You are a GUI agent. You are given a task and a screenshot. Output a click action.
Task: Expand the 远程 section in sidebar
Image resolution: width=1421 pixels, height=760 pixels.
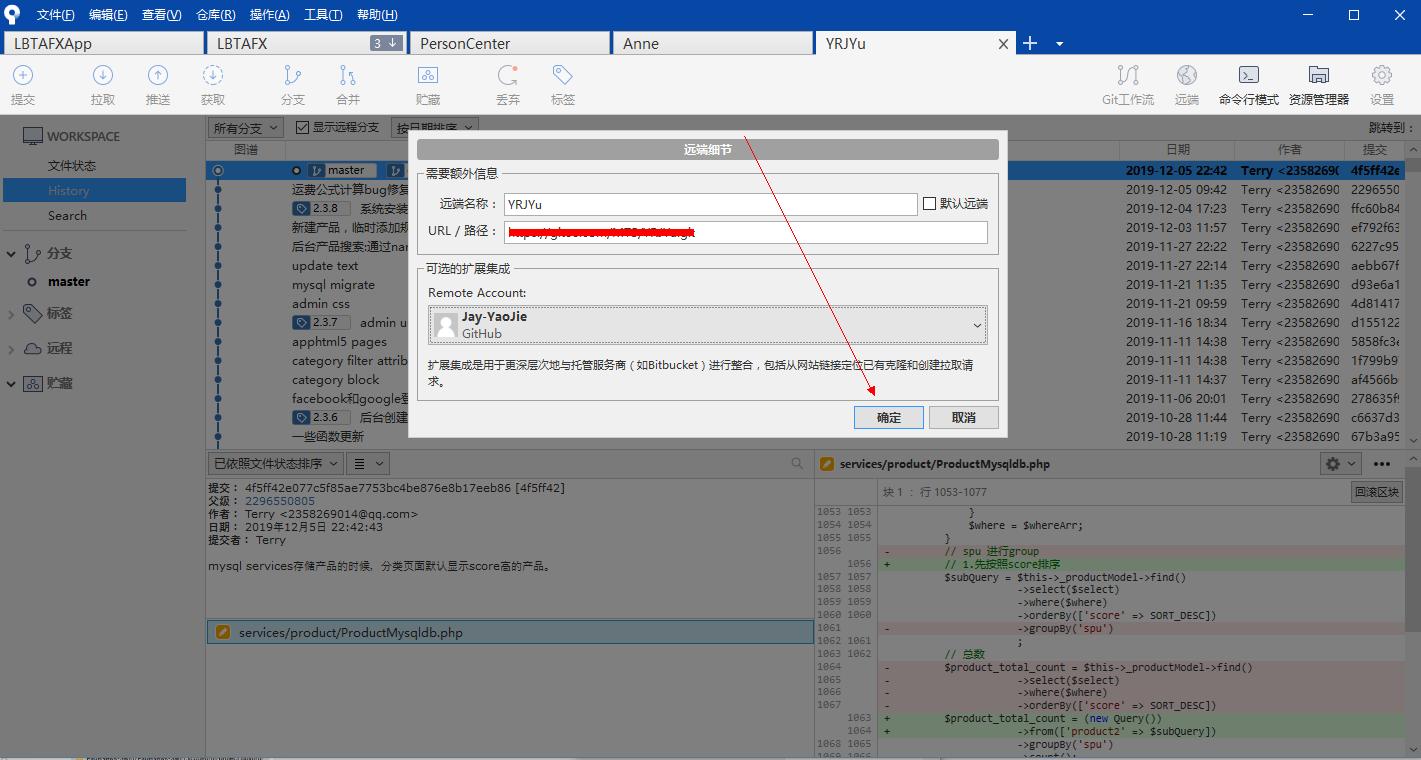point(11,349)
